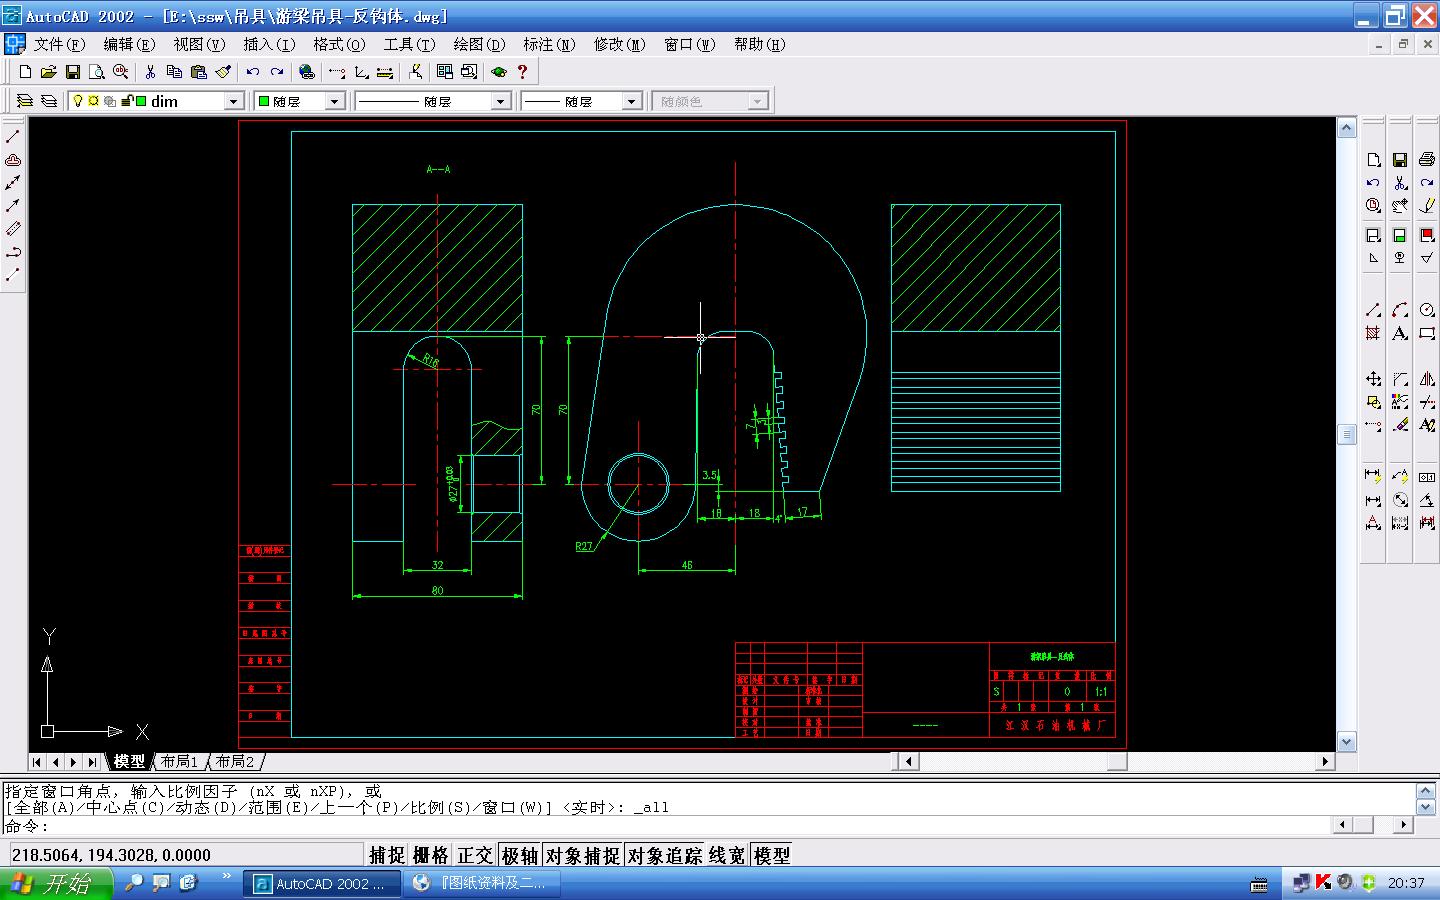This screenshot has width=1440, height=900.
Task: Open the red question mark Help icon
Action: point(522,72)
